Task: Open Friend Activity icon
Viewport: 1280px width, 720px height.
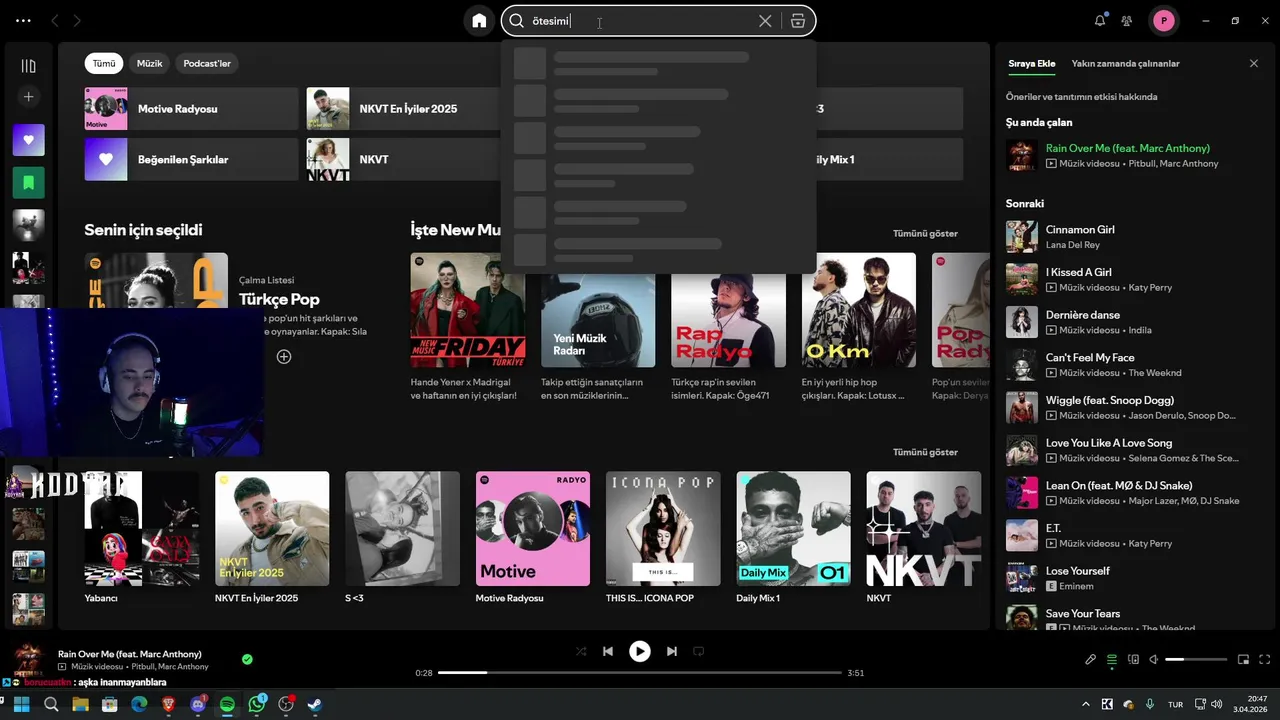Action: 1127,21
